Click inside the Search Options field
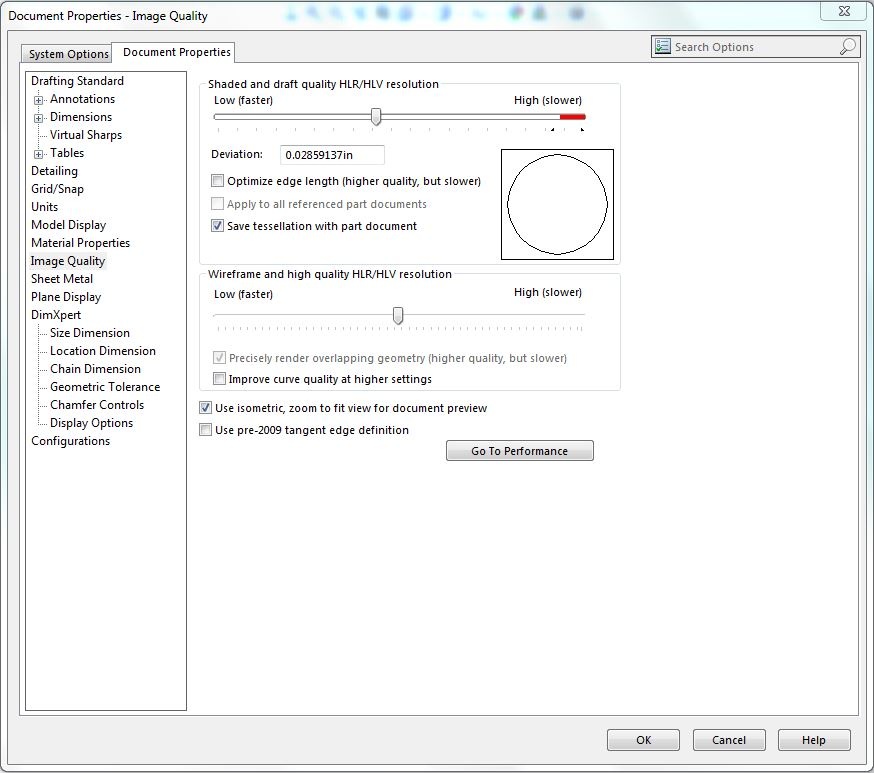The height and width of the screenshot is (773, 874). [x=755, y=47]
